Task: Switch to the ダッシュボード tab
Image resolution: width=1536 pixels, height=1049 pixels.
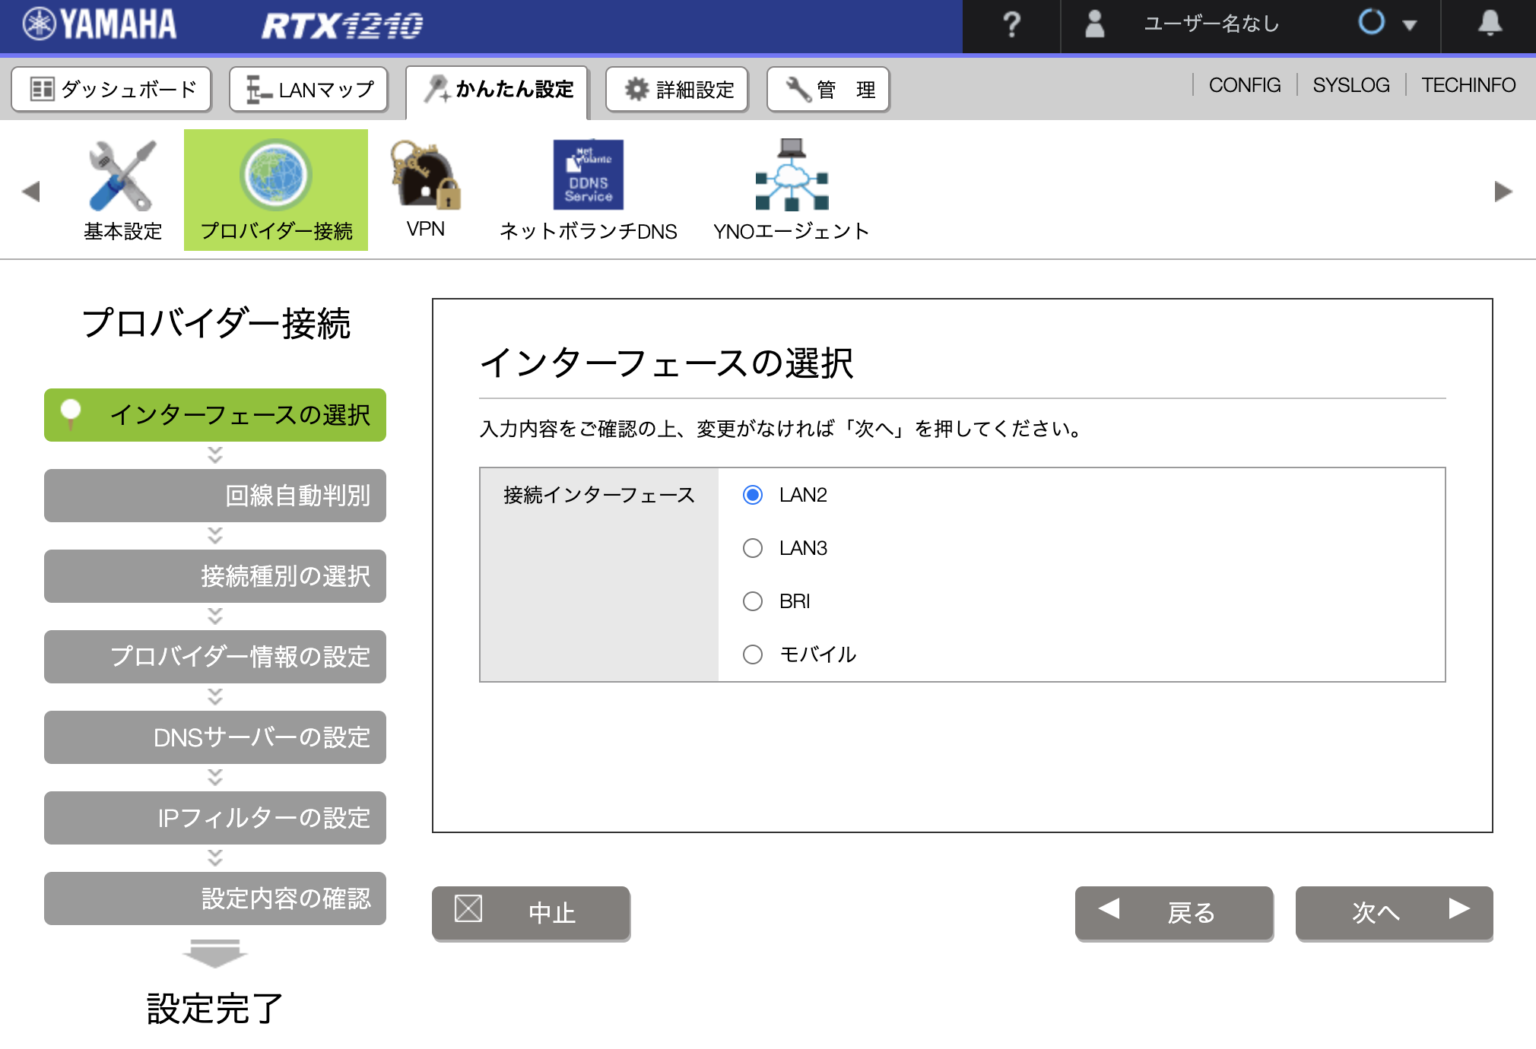Action: (x=111, y=90)
